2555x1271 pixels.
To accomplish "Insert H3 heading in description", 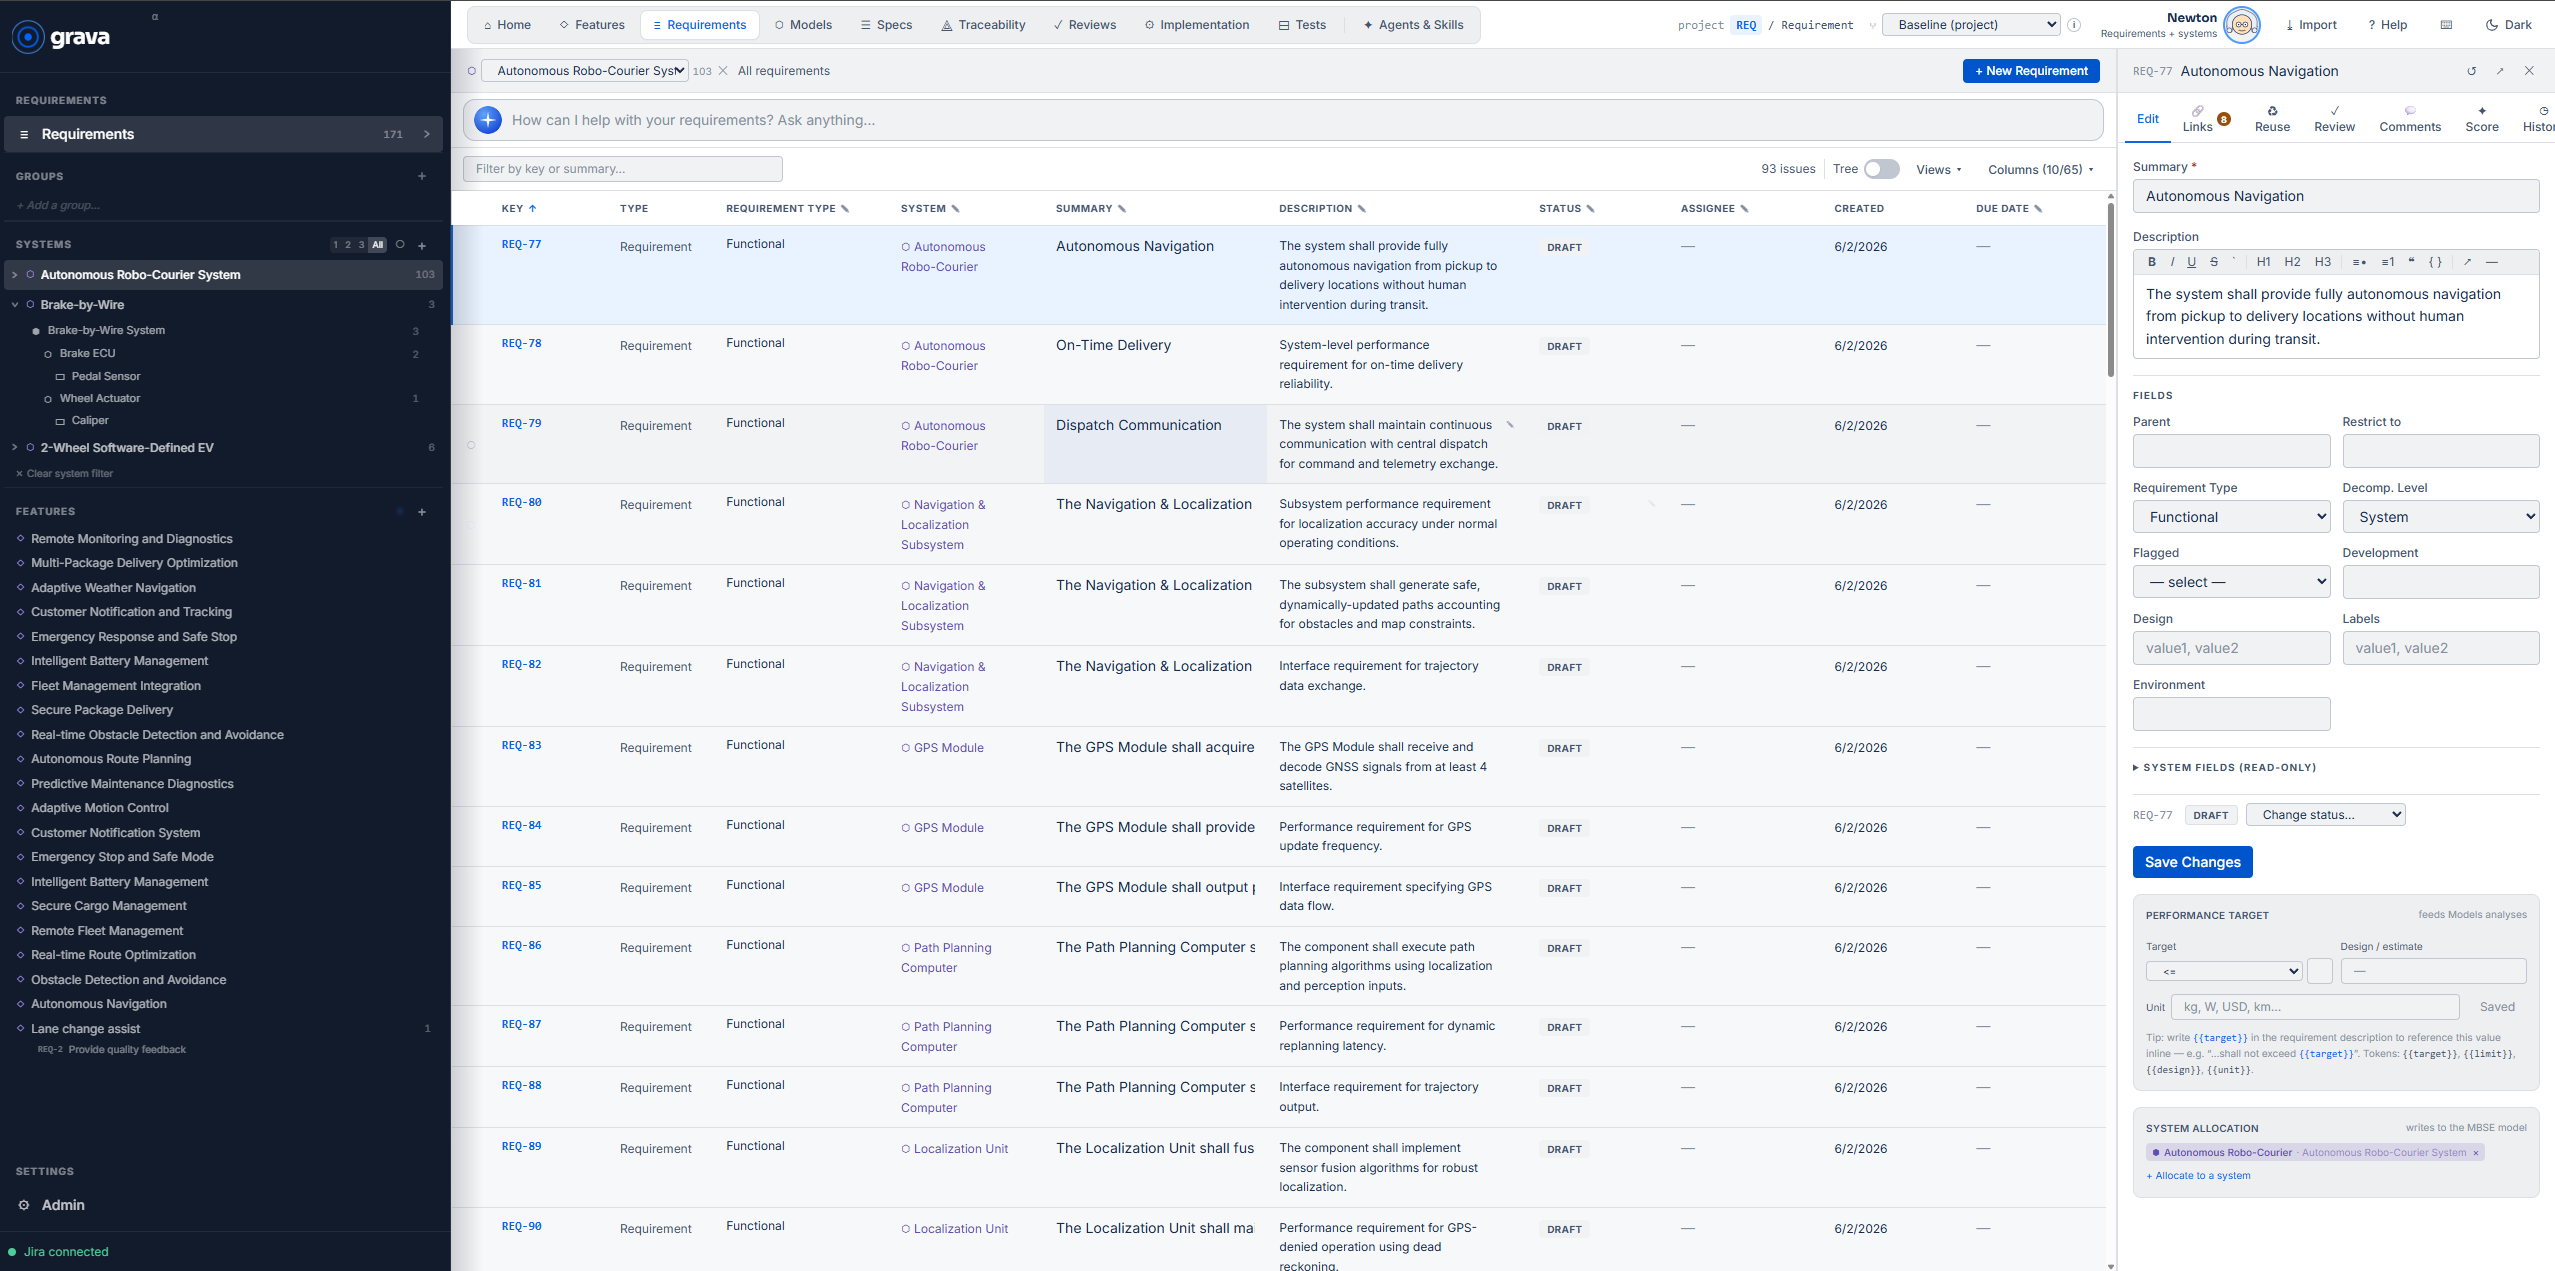I will (x=2323, y=262).
